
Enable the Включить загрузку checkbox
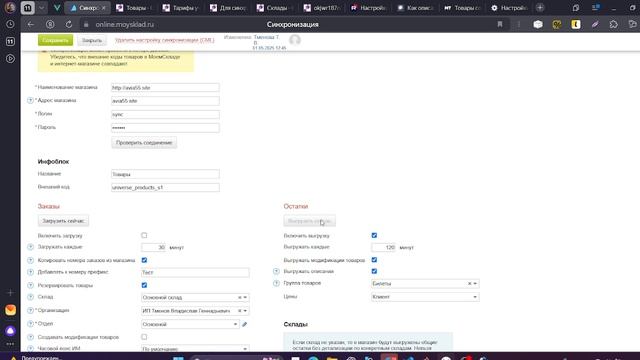pos(144,236)
